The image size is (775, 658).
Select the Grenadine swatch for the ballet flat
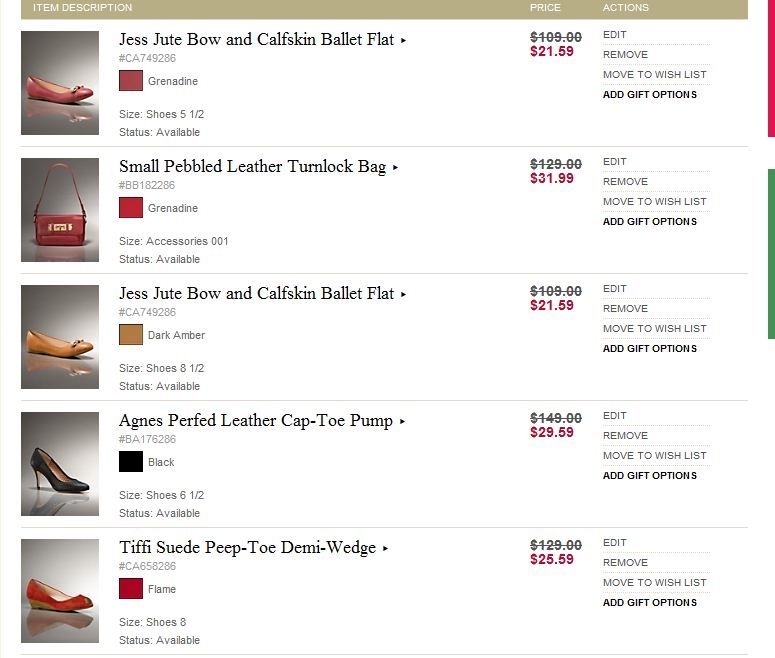131,81
